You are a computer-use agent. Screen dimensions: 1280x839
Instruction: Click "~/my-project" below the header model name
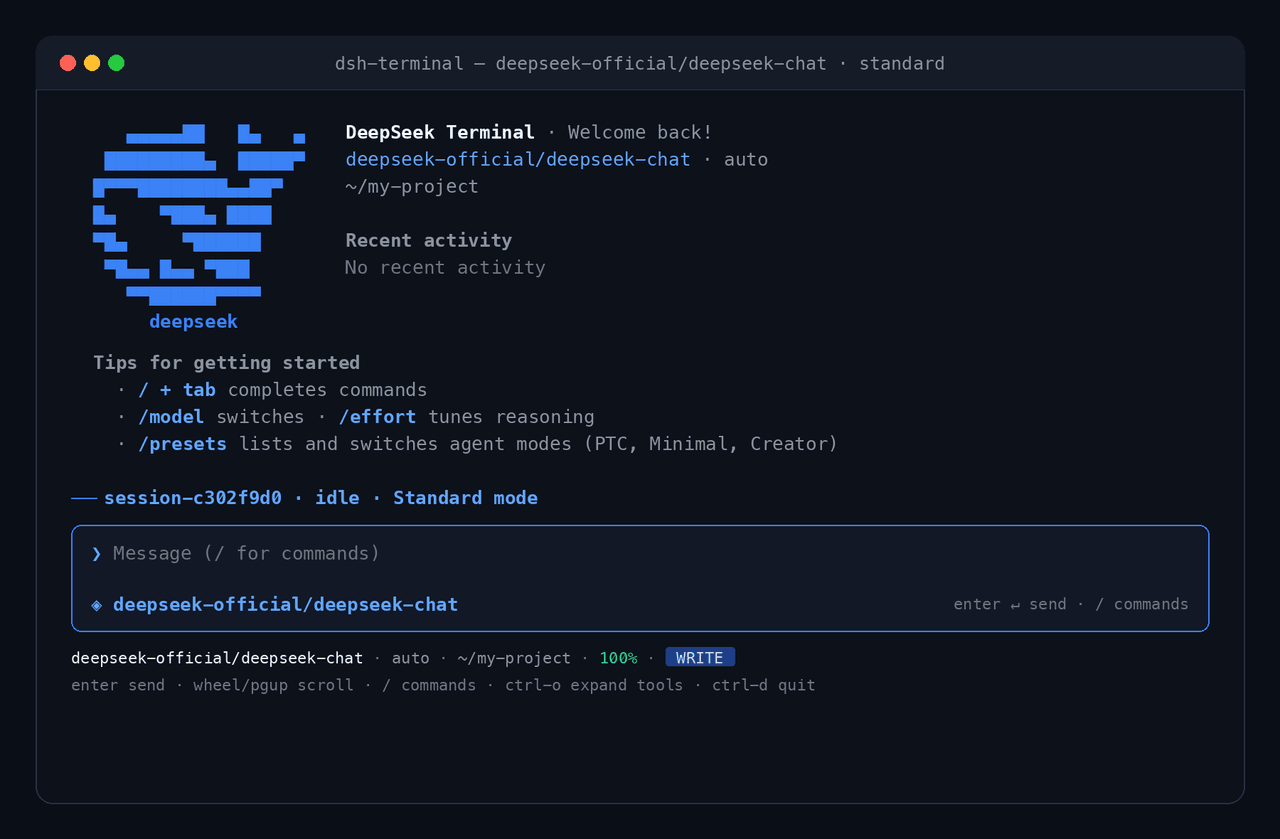tap(412, 187)
